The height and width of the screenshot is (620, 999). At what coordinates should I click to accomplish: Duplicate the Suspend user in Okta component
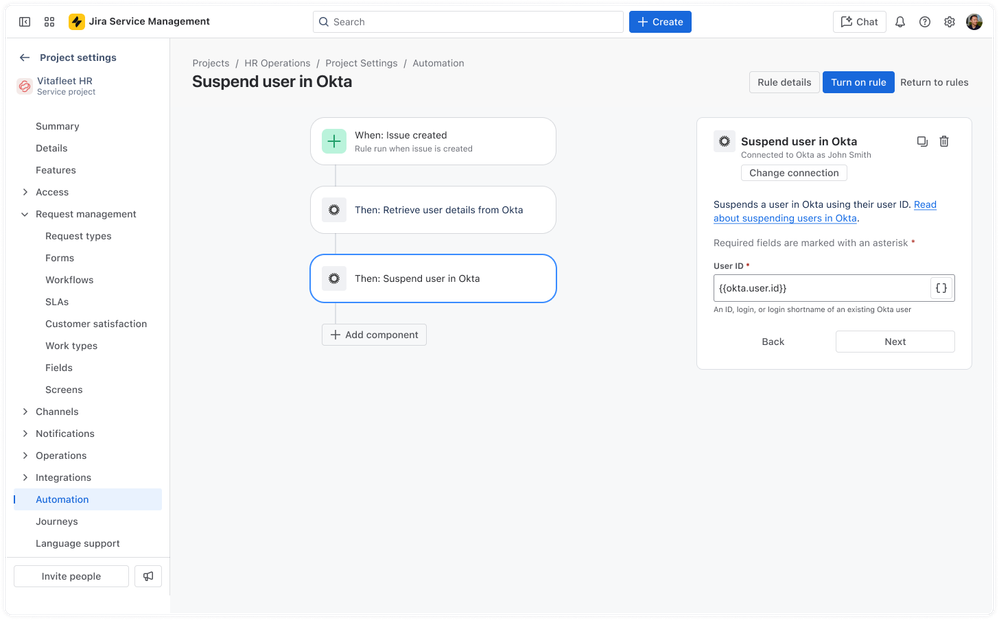(x=921, y=141)
